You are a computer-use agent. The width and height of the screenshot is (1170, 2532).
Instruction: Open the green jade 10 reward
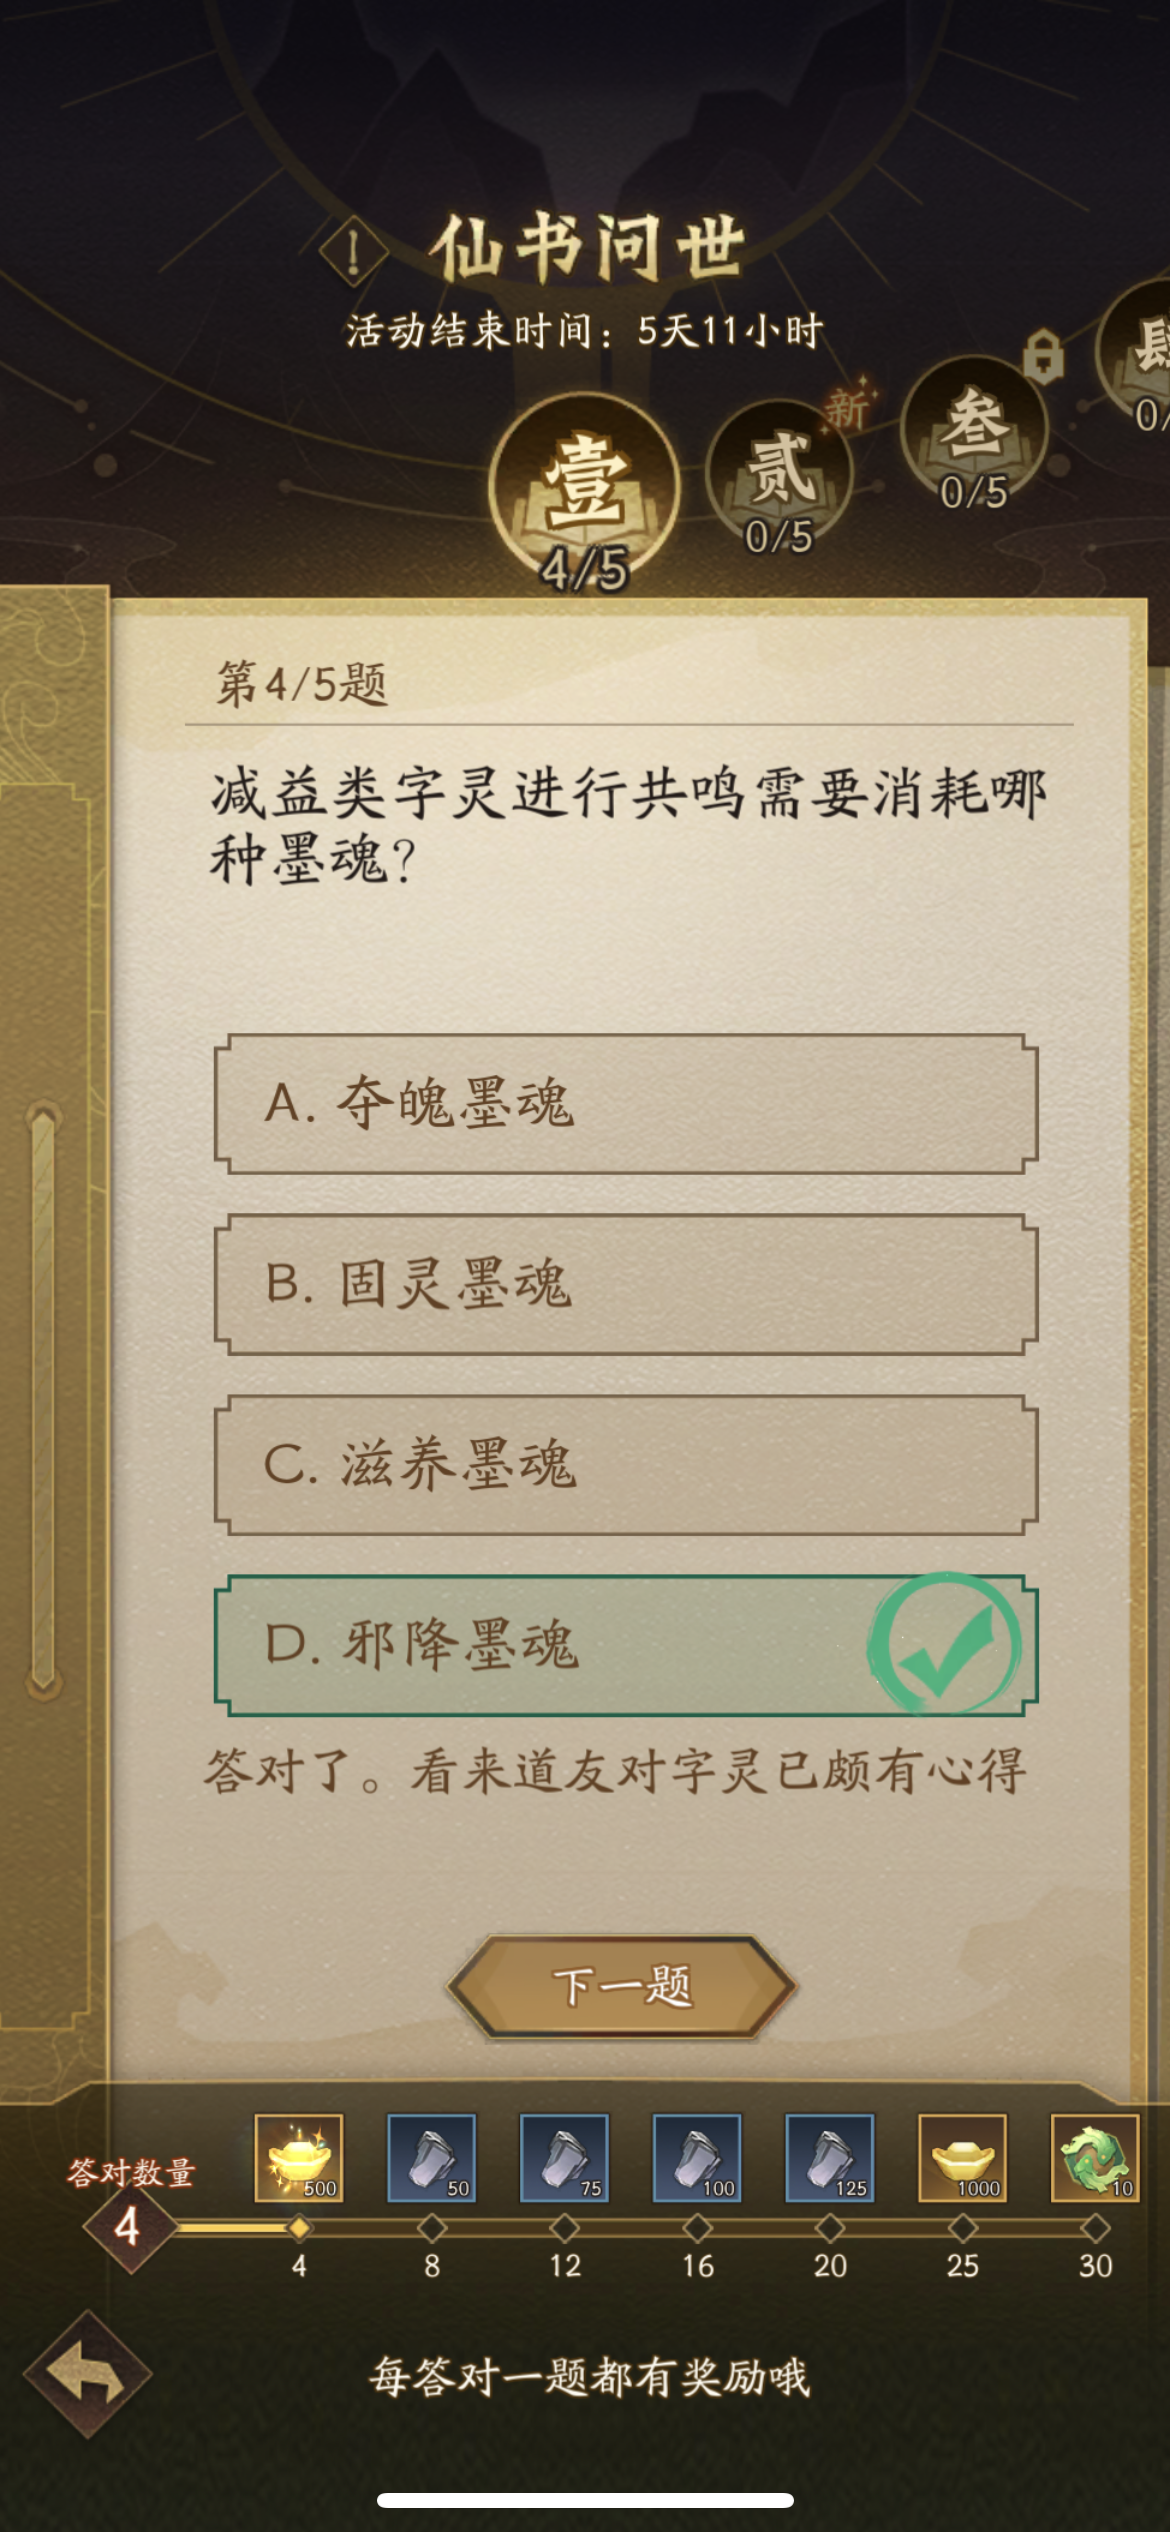click(x=1095, y=2158)
